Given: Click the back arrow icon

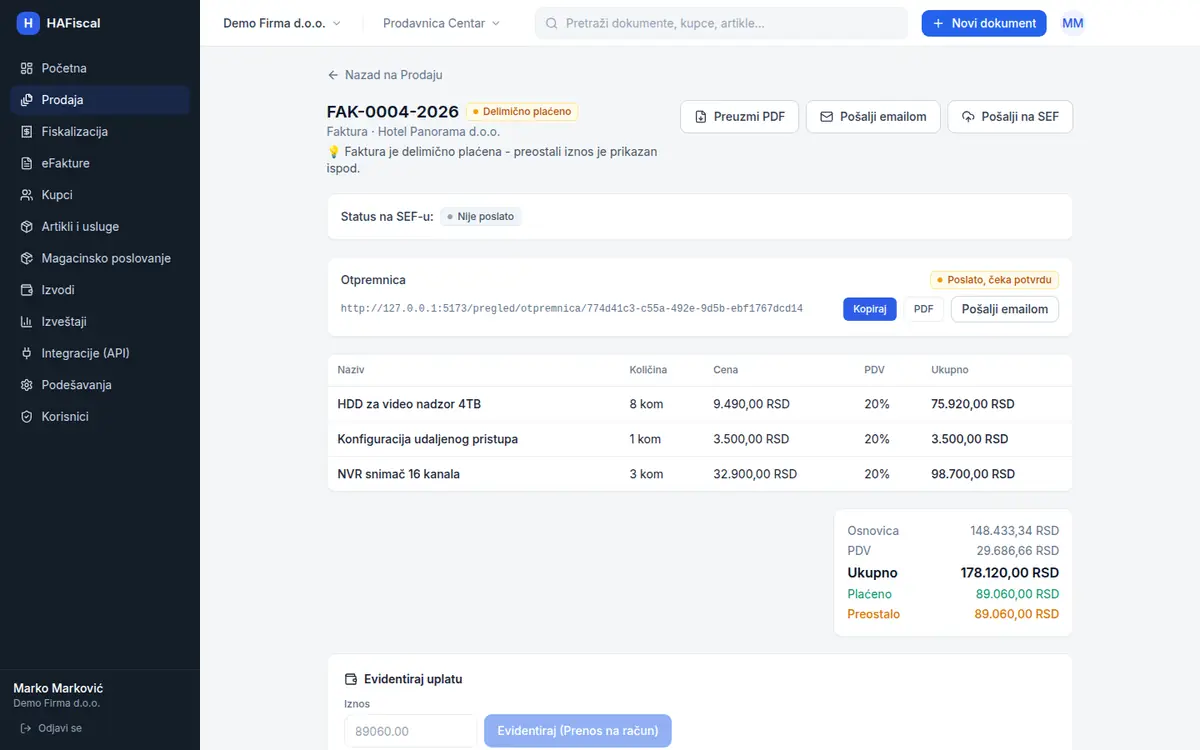Looking at the screenshot, I should tap(333, 75).
